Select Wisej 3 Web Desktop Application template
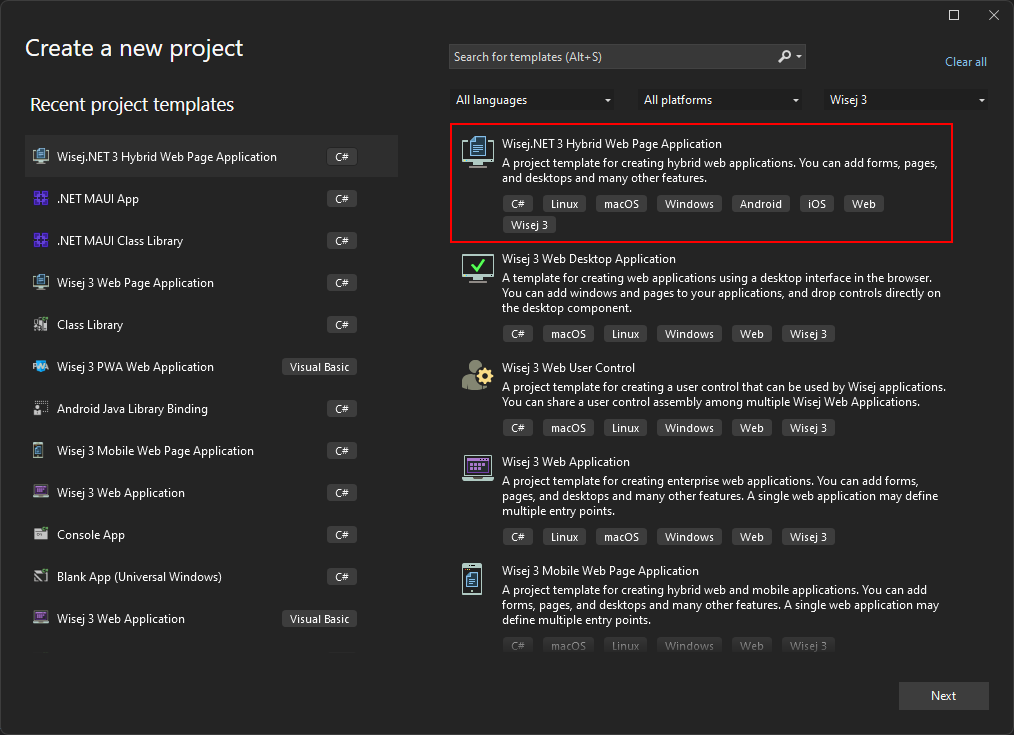The width and height of the screenshot is (1014, 735). 701,297
